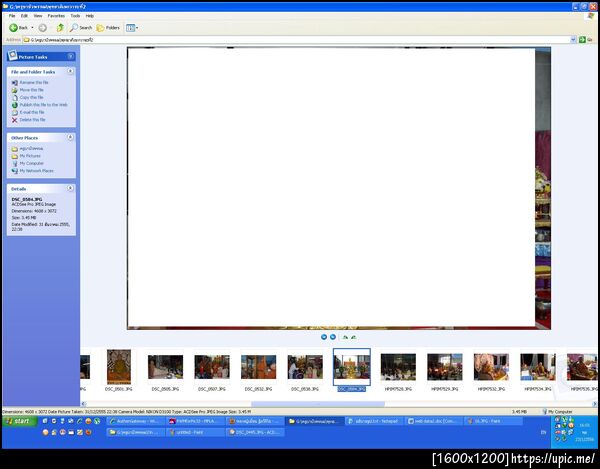Click the large filmstrip preview image

coord(339,188)
